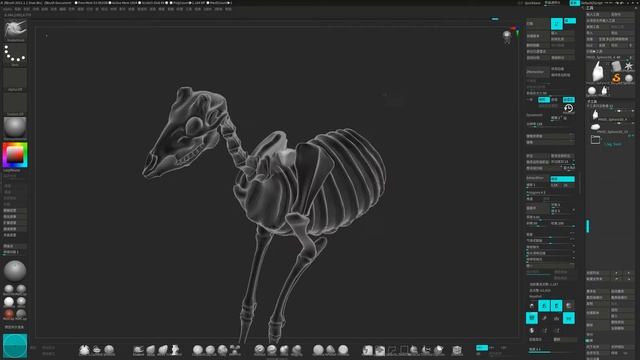Image resolution: width=640 pixels, height=360 pixels.
Task: Toggle the large cyan square button atop right tray
Action: coord(557,24)
